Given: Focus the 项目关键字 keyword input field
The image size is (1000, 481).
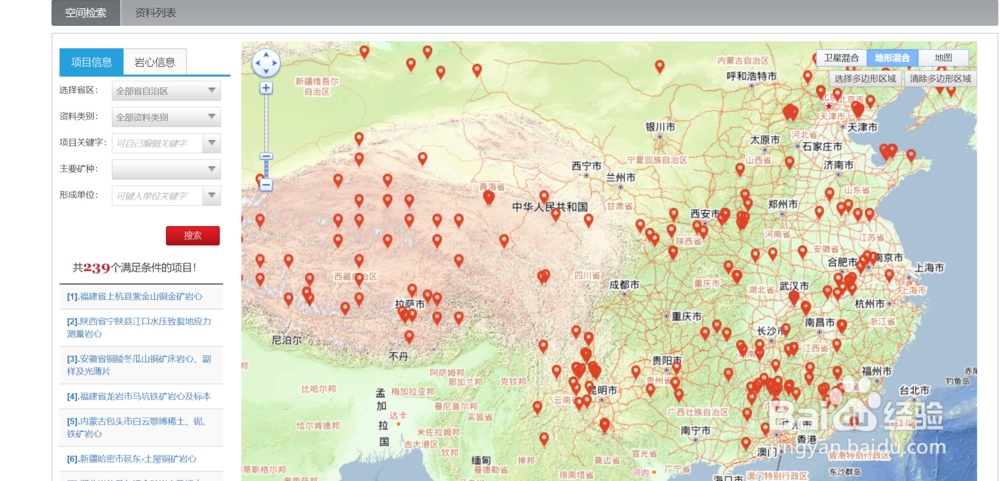Looking at the screenshot, I should [x=158, y=143].
